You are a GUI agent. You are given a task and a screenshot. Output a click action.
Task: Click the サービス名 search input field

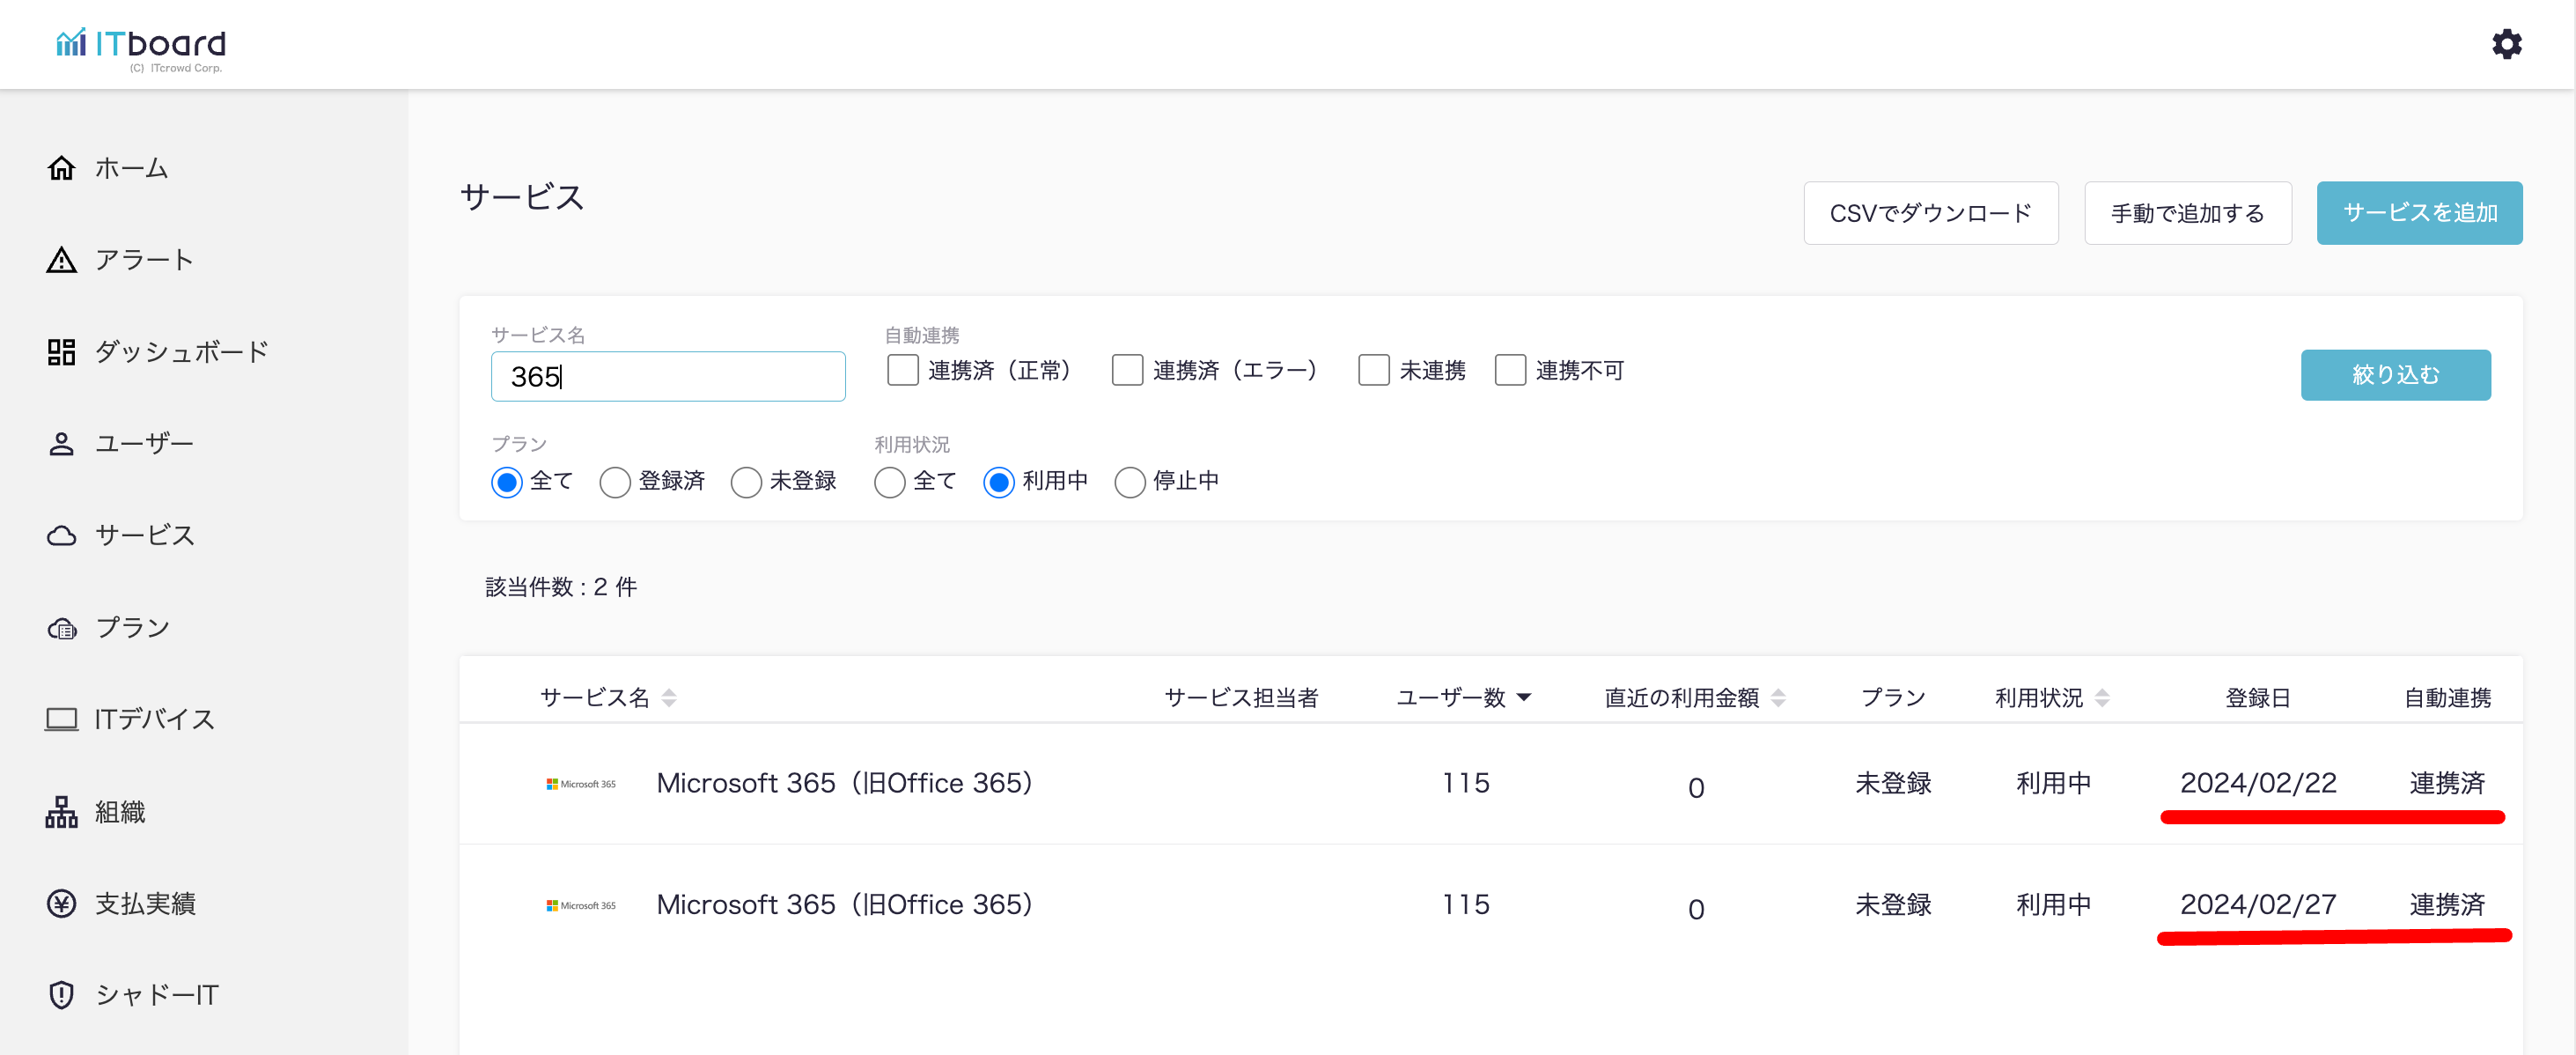667,377
